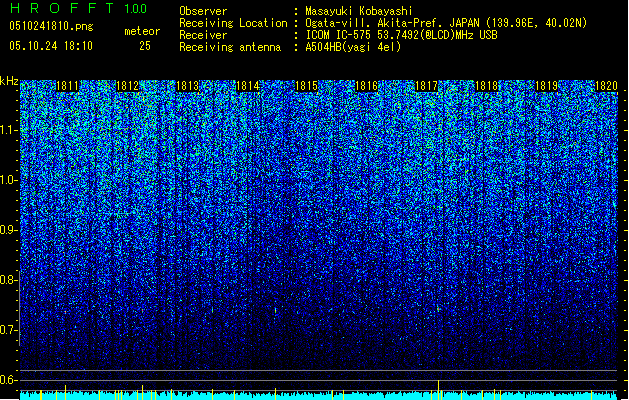The width and height of the screenshot is (629, 400).
Task: Click the 1812 time marker
Action: click(x=127, y=86)
